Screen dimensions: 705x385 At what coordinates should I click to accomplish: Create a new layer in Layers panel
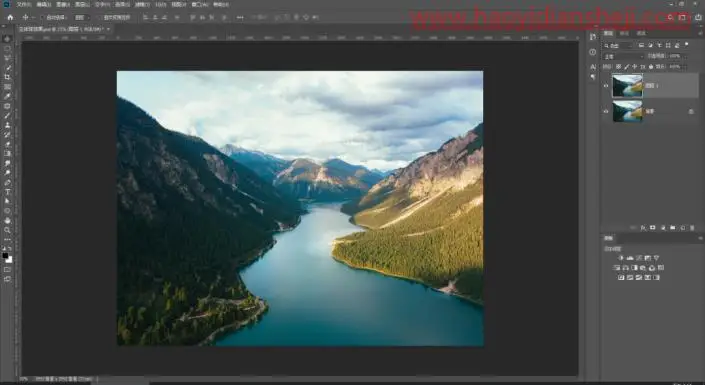[x=683, y=228]
